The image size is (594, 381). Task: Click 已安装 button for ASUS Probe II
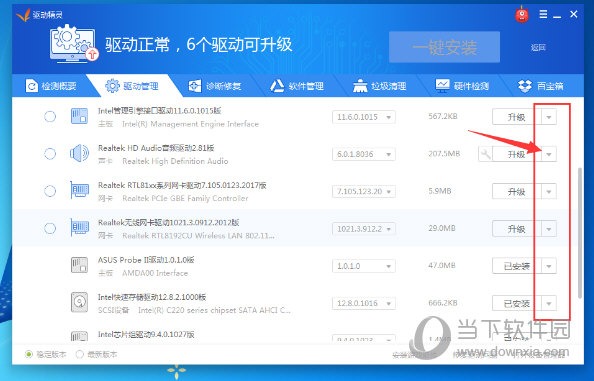click(x=517, y=266)
